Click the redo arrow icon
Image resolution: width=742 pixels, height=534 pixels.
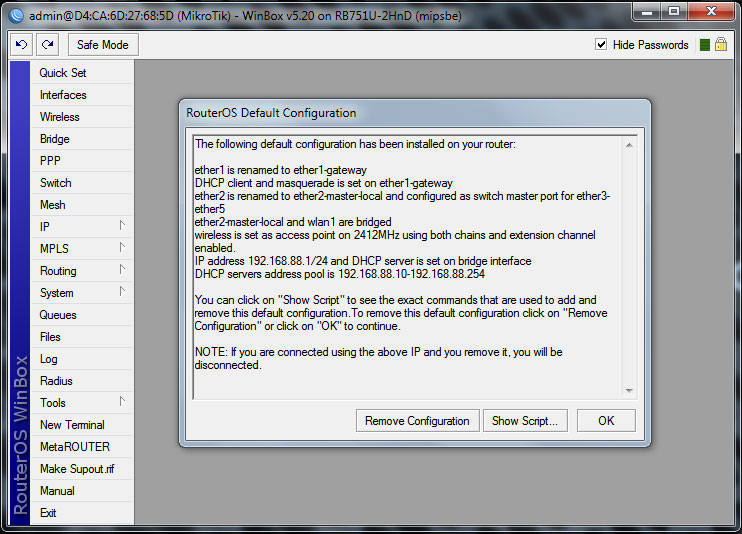coord(47,45)
